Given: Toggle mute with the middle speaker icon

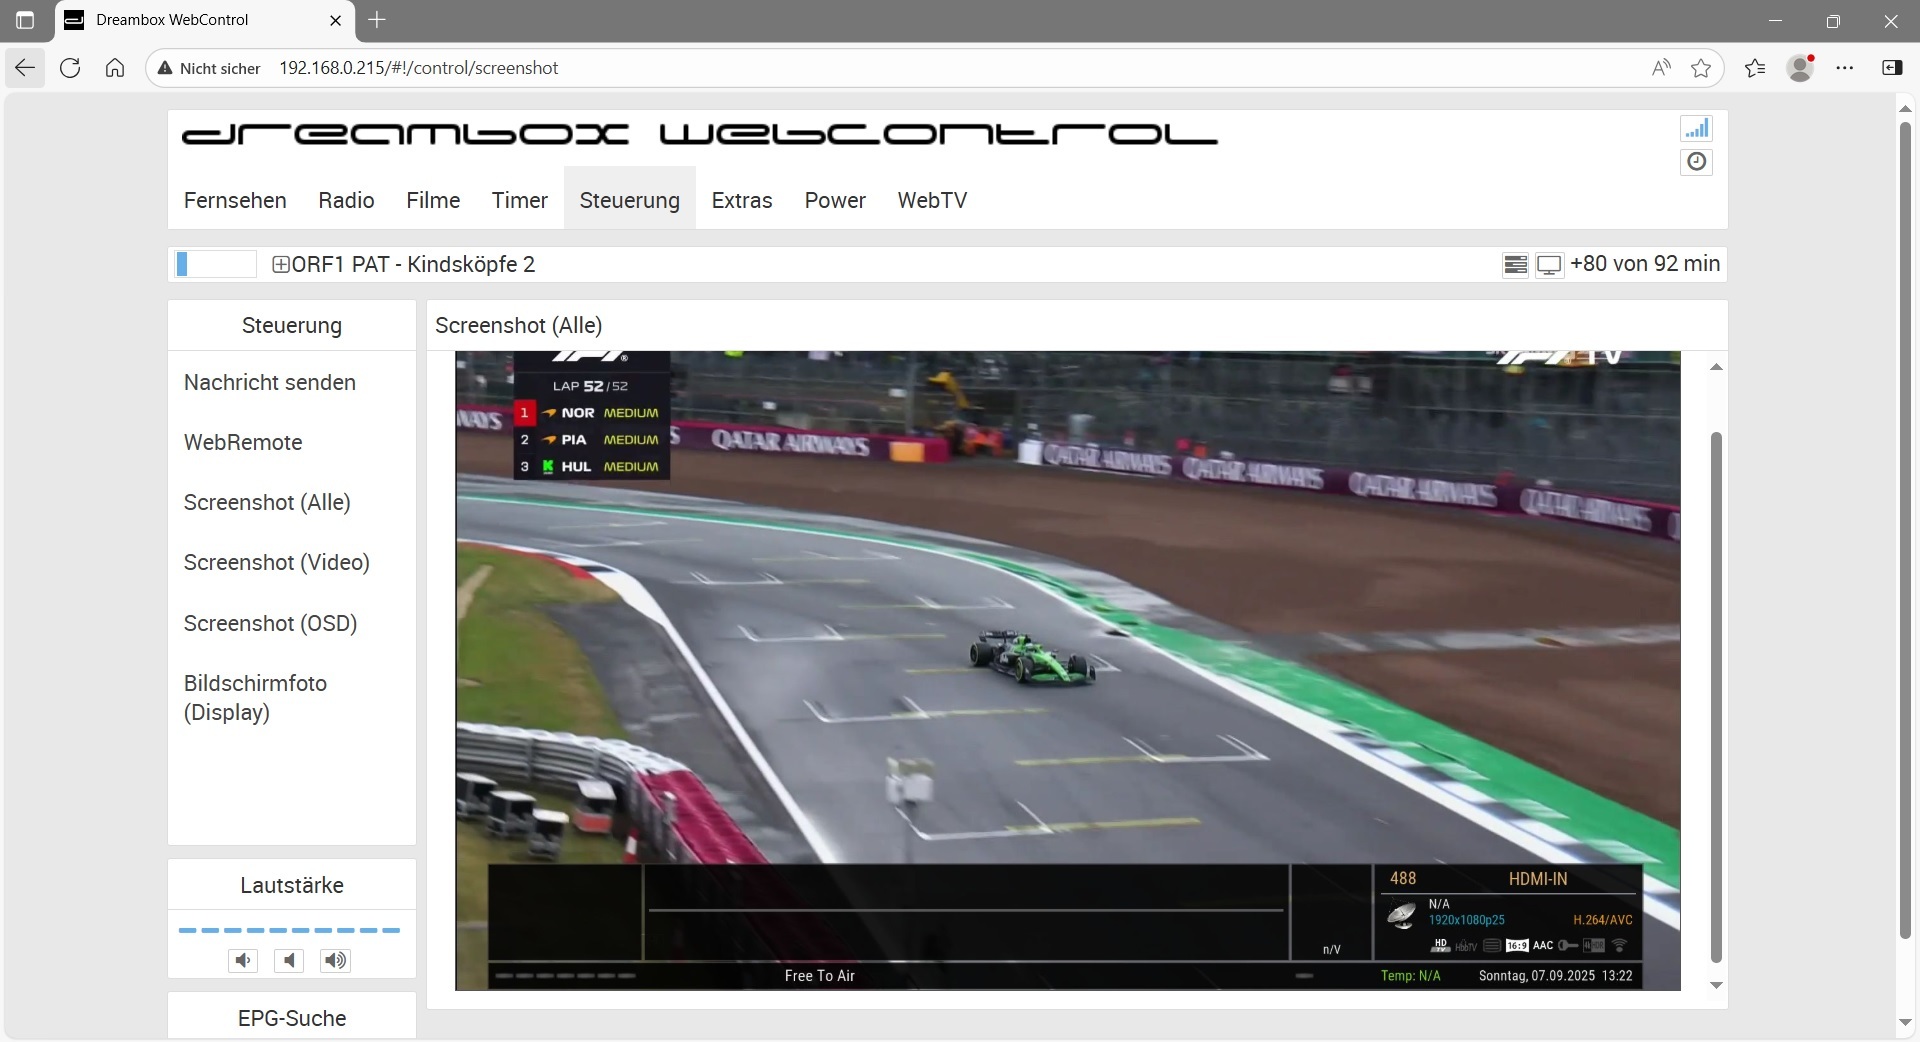Looking at the screenshot, I should coord(289,961).
